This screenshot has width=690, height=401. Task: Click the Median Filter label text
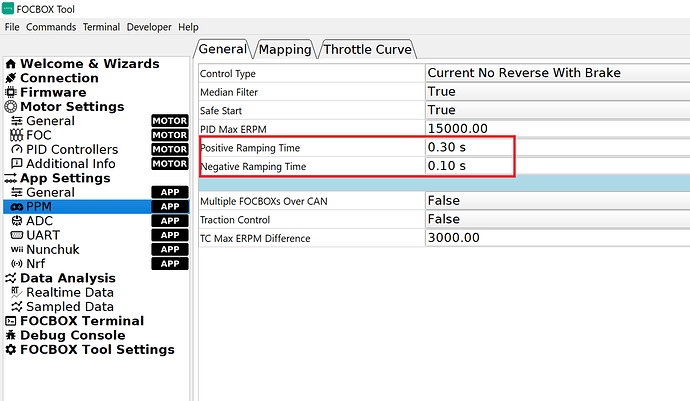pos(229,92)
